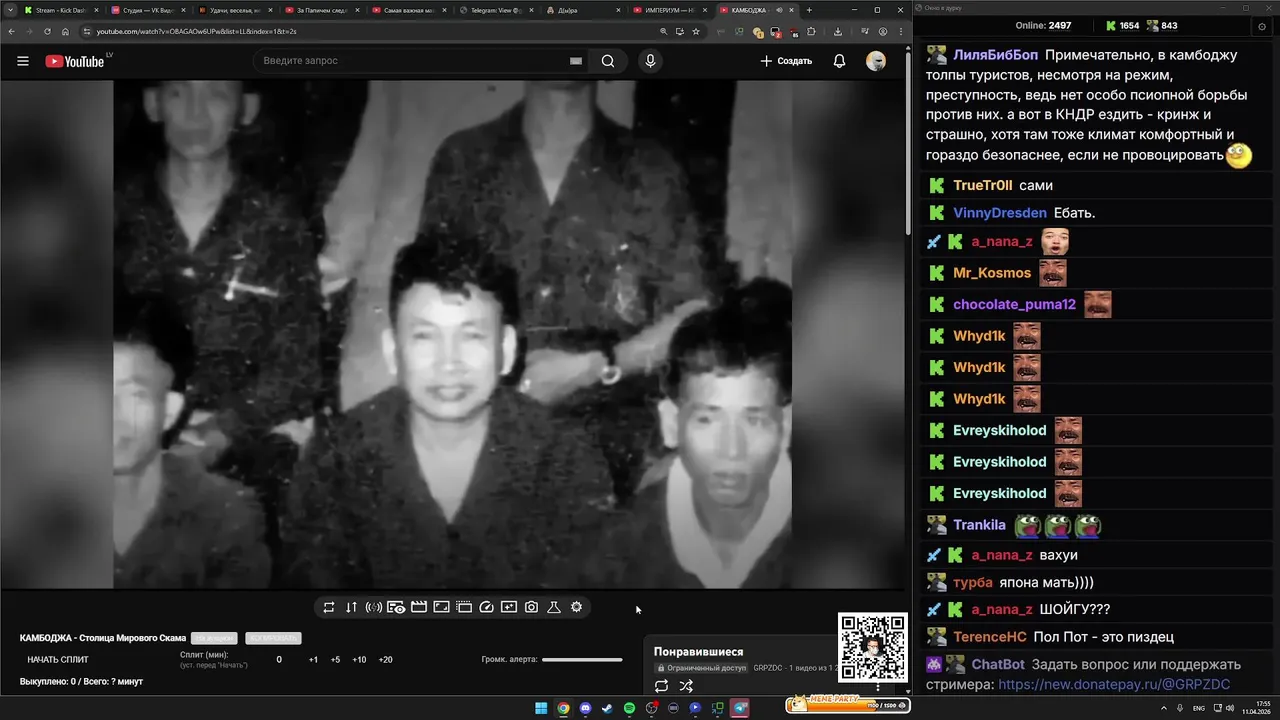Switch to Студия — VK Видео tab

tap(150, 10)
